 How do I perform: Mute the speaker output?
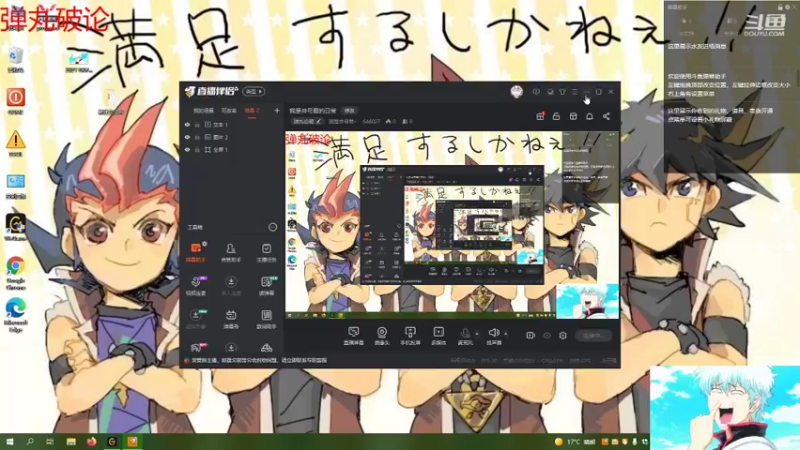493,336
